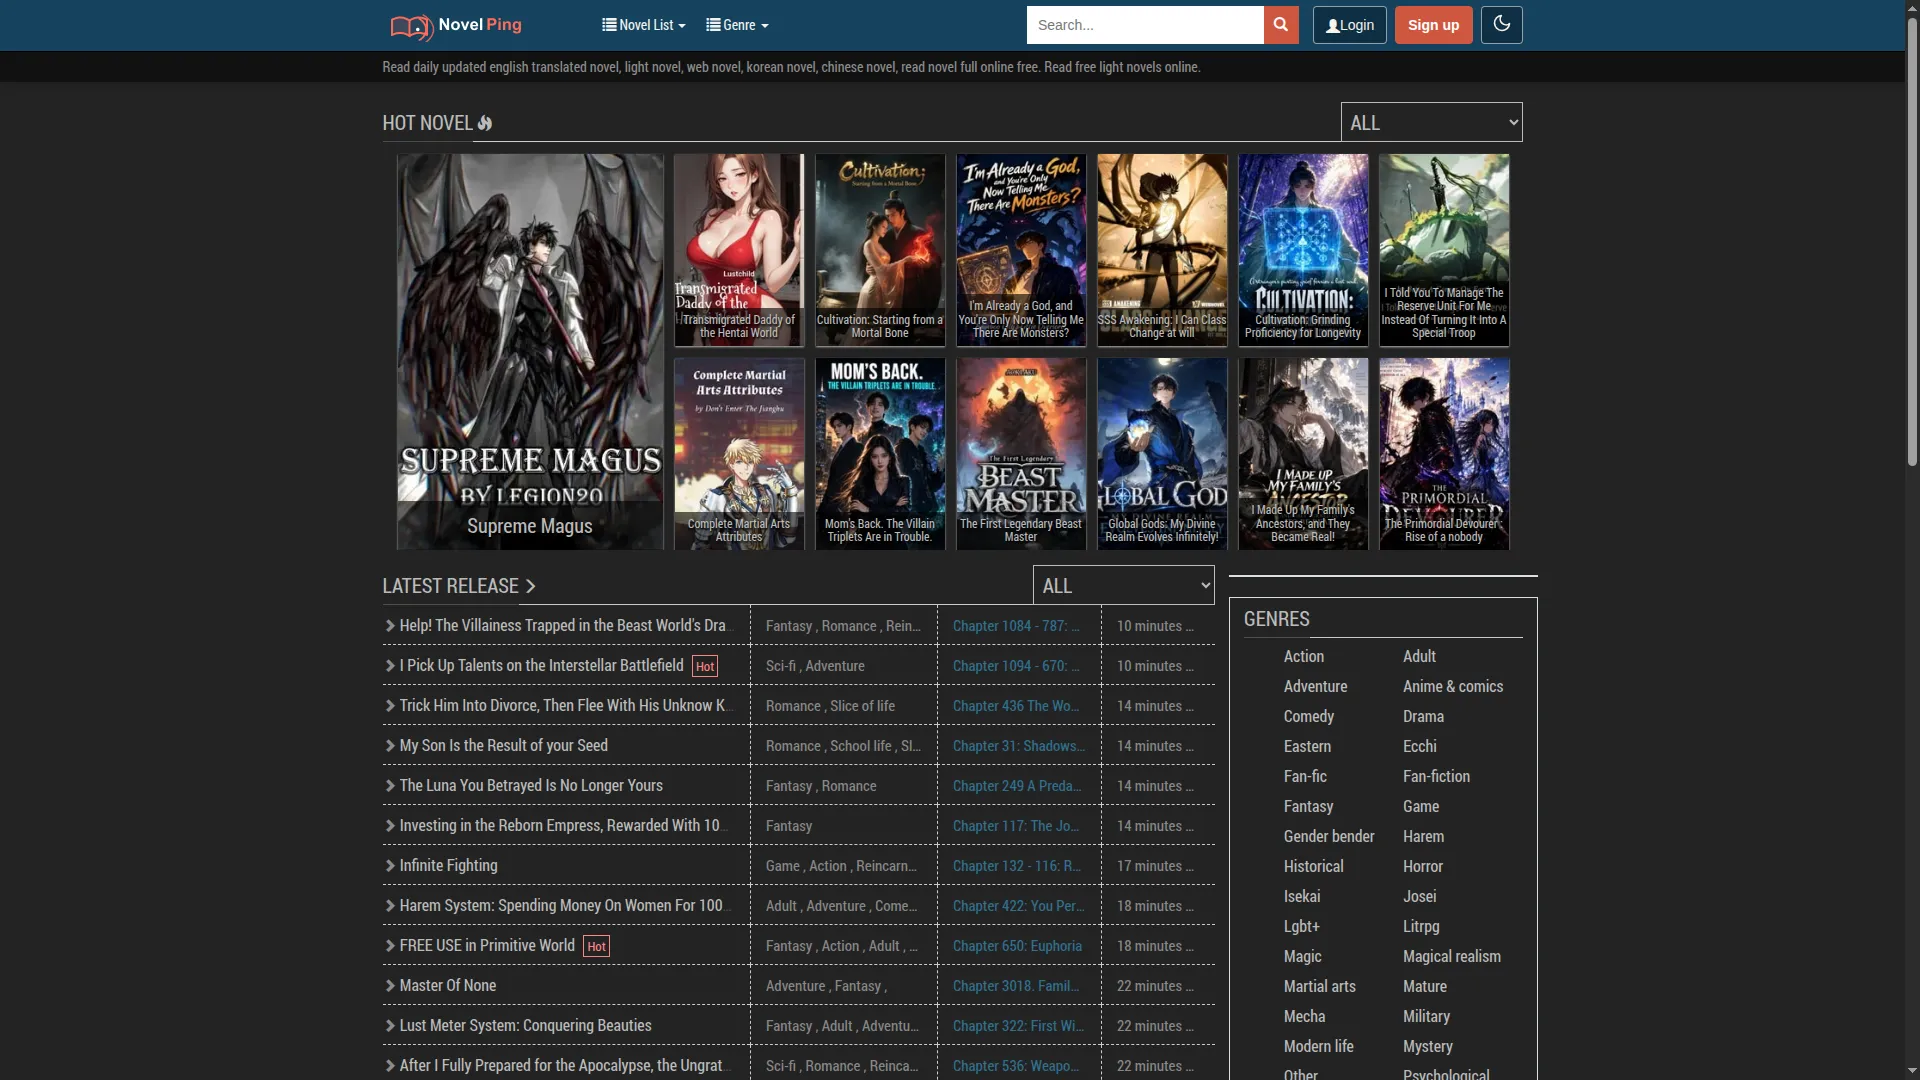Open Trick Him Into Divorce novel title
Screen dimensions: 1920x1080
(x=566, y=705)
